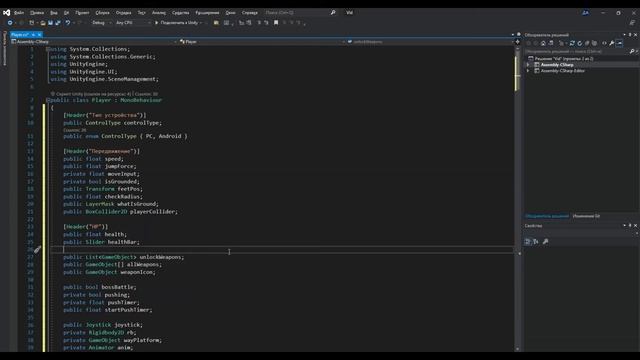This screenshot has height=360, width=640.
Task: Click the CodeLens Unity script references link
Action: click(93, 94)
